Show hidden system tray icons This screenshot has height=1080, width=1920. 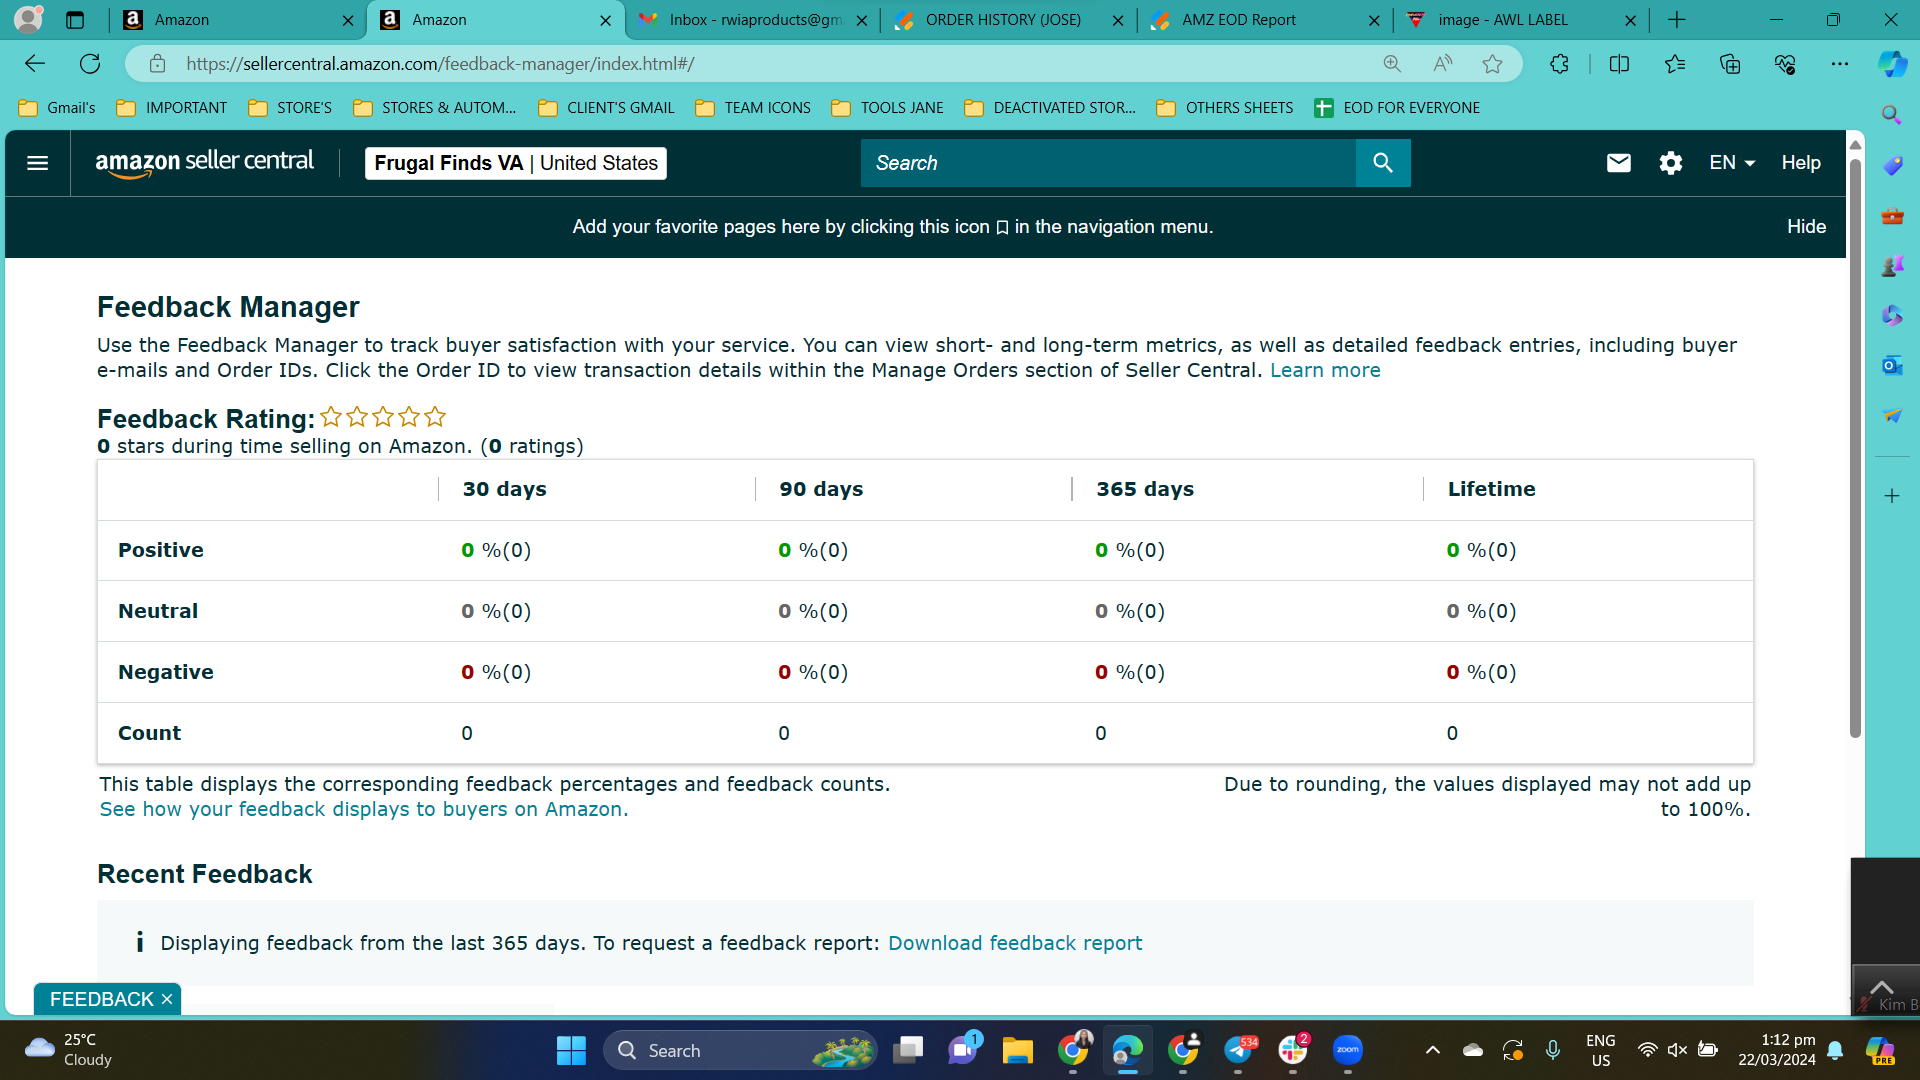[x=1432, y=1050]
